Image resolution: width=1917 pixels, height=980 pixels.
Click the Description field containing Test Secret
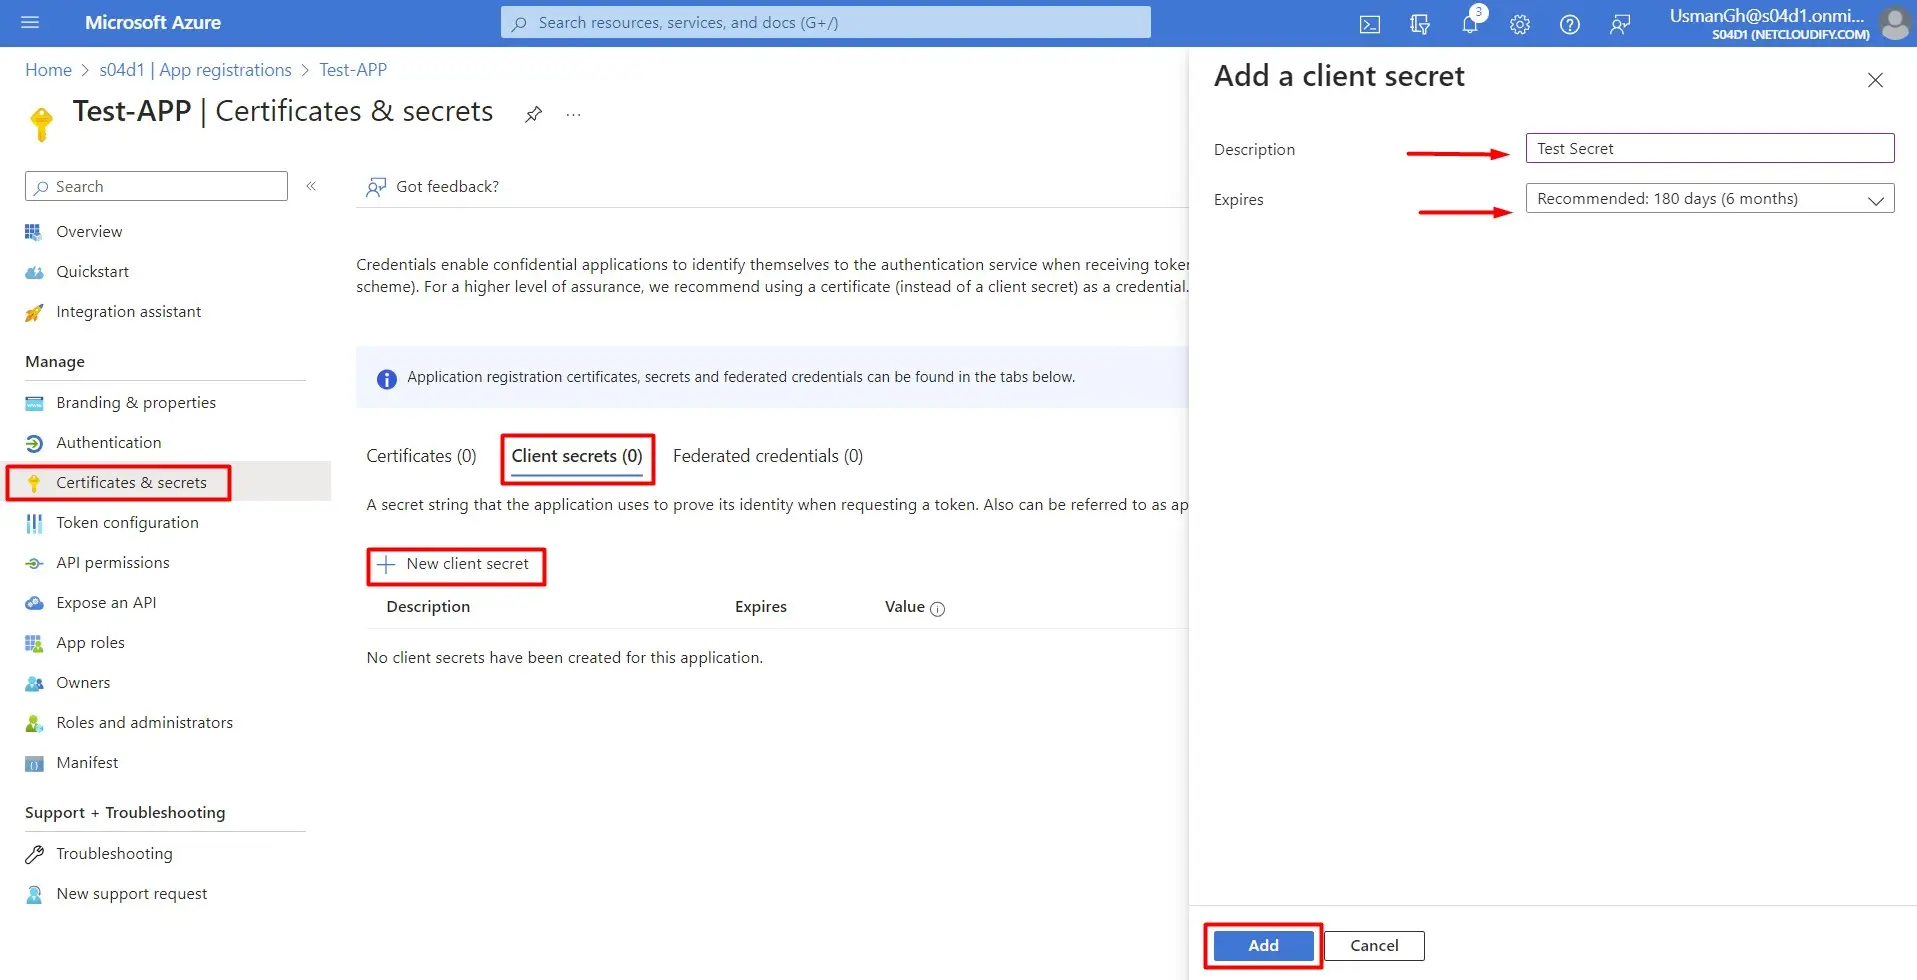[1709, 147]
